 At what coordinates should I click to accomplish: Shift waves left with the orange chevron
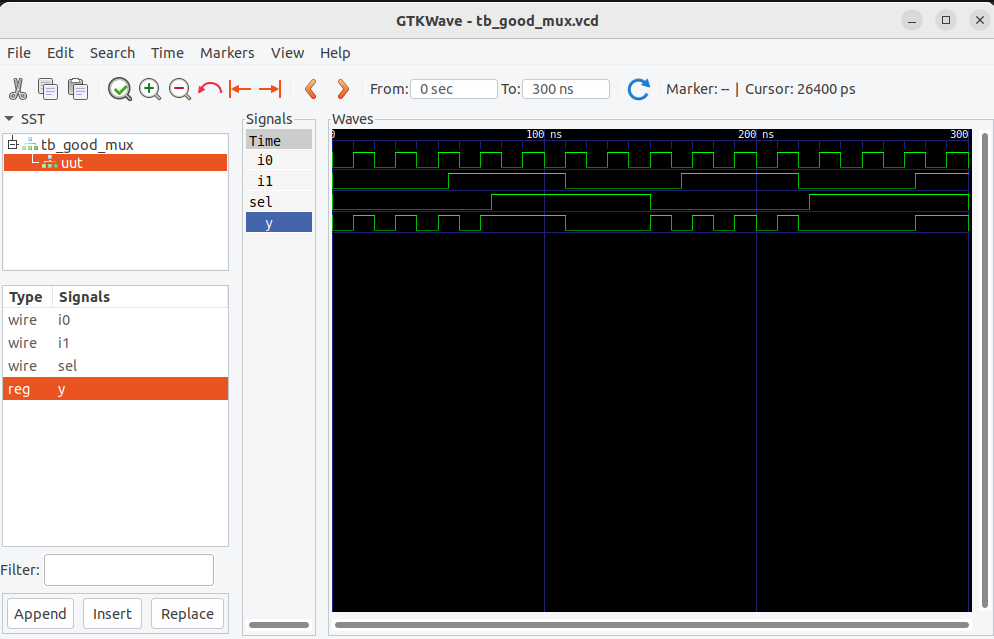[311, 89]
